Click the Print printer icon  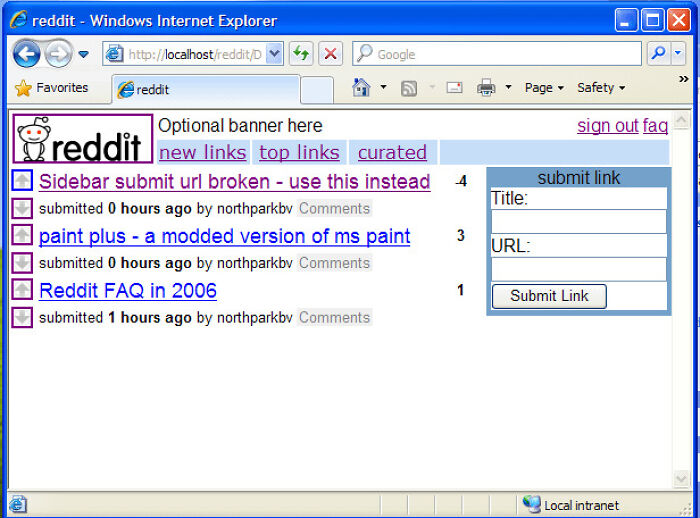click(486, 88)
